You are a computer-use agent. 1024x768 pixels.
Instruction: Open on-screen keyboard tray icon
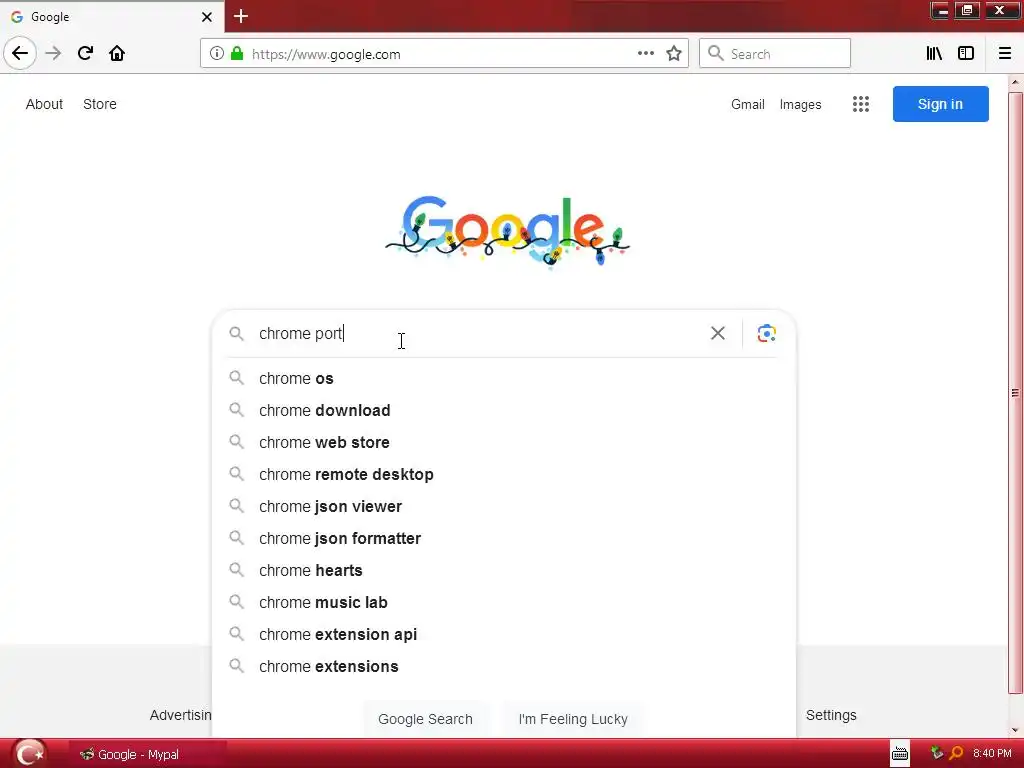(x=900, y=754)
